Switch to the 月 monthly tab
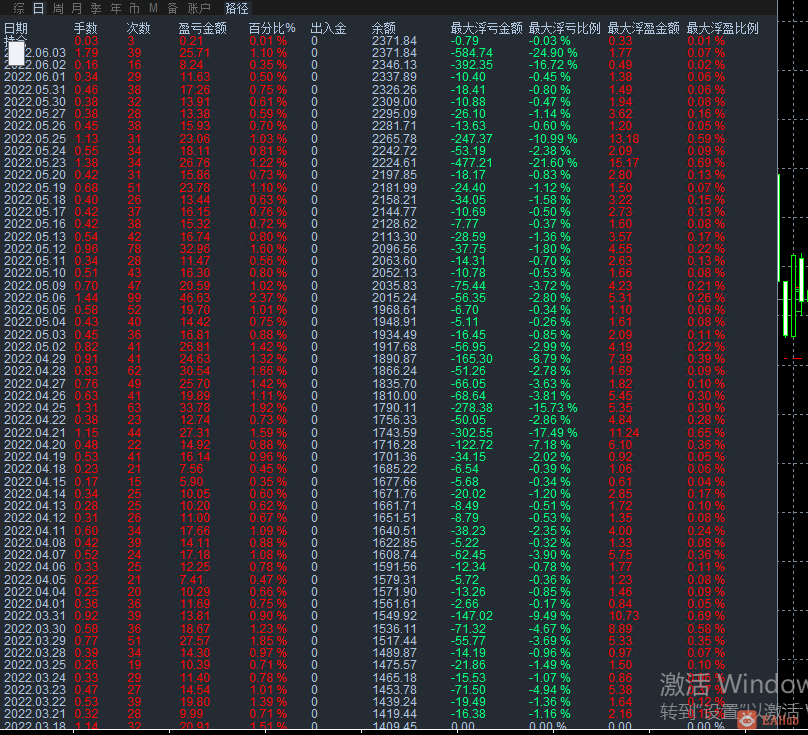This screenshot has width=808, height=735. 77,8
